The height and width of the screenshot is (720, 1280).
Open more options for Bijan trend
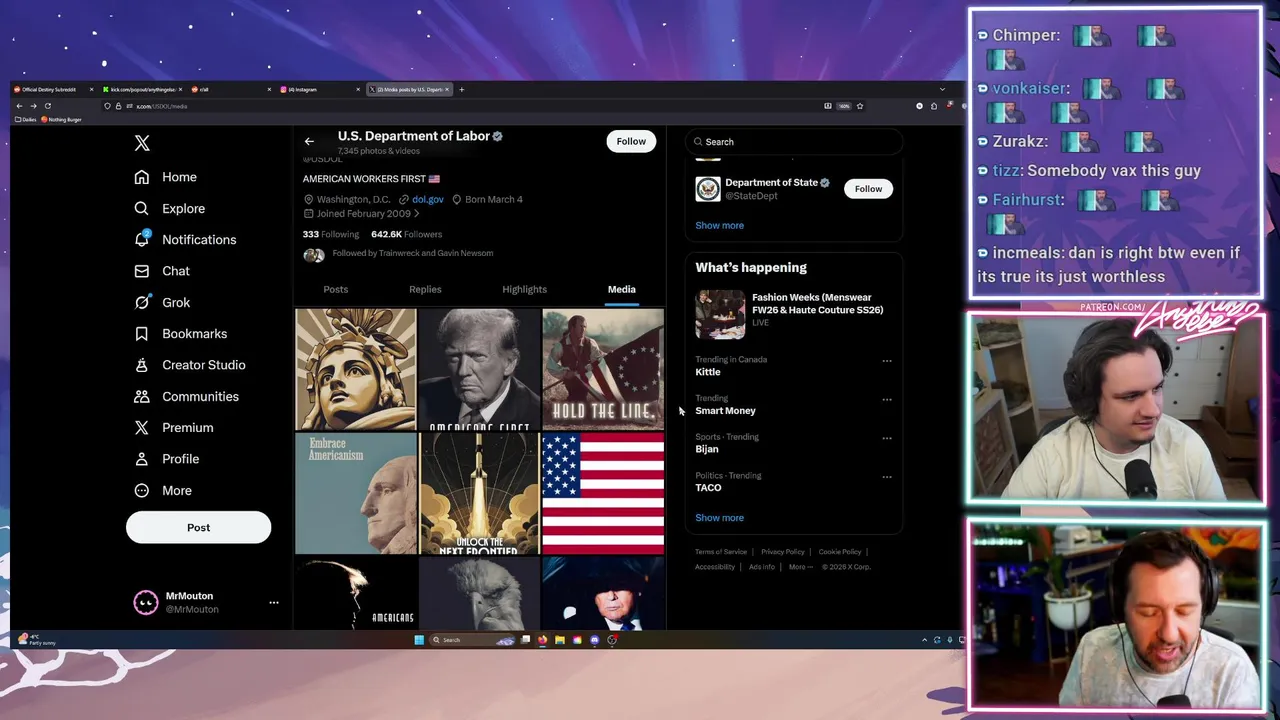[887, 438]
